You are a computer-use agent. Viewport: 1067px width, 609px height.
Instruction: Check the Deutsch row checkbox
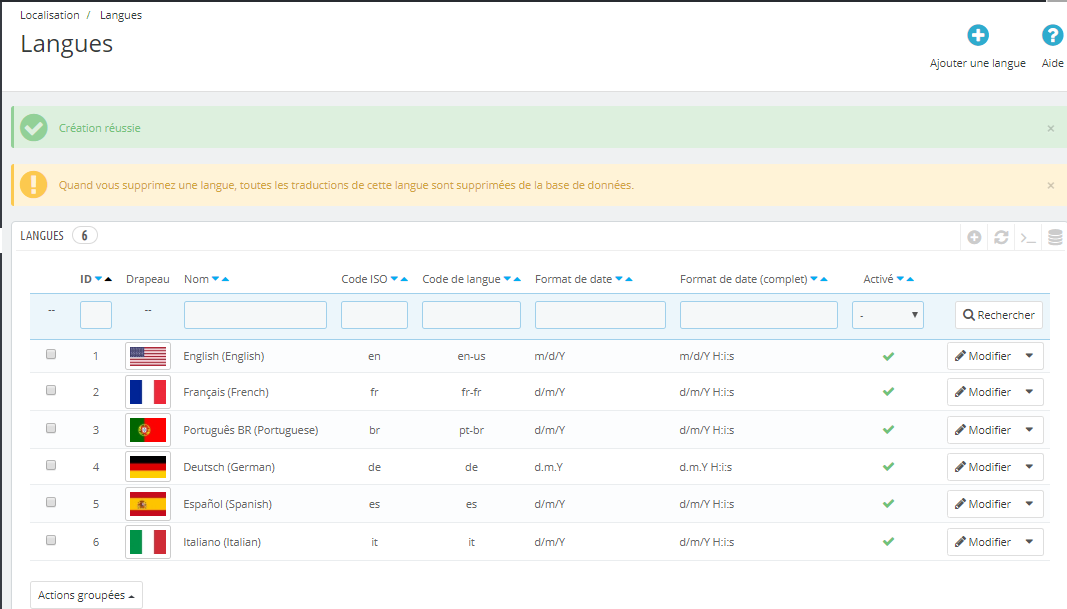(51, 465)
